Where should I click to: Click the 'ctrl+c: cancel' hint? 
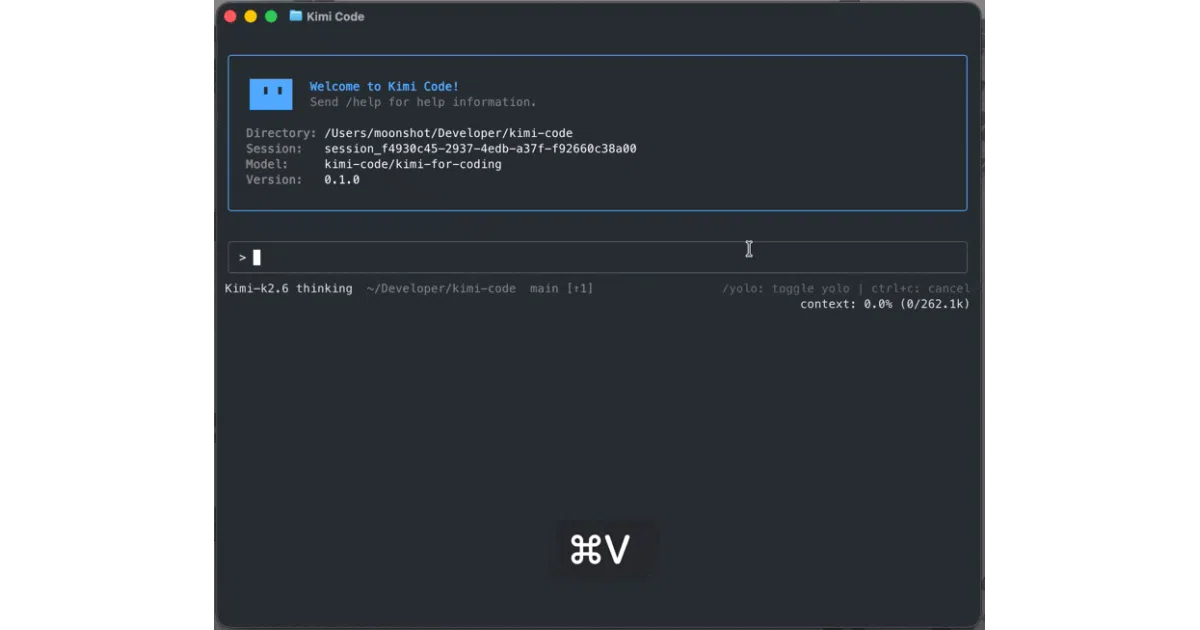[920, 288]
